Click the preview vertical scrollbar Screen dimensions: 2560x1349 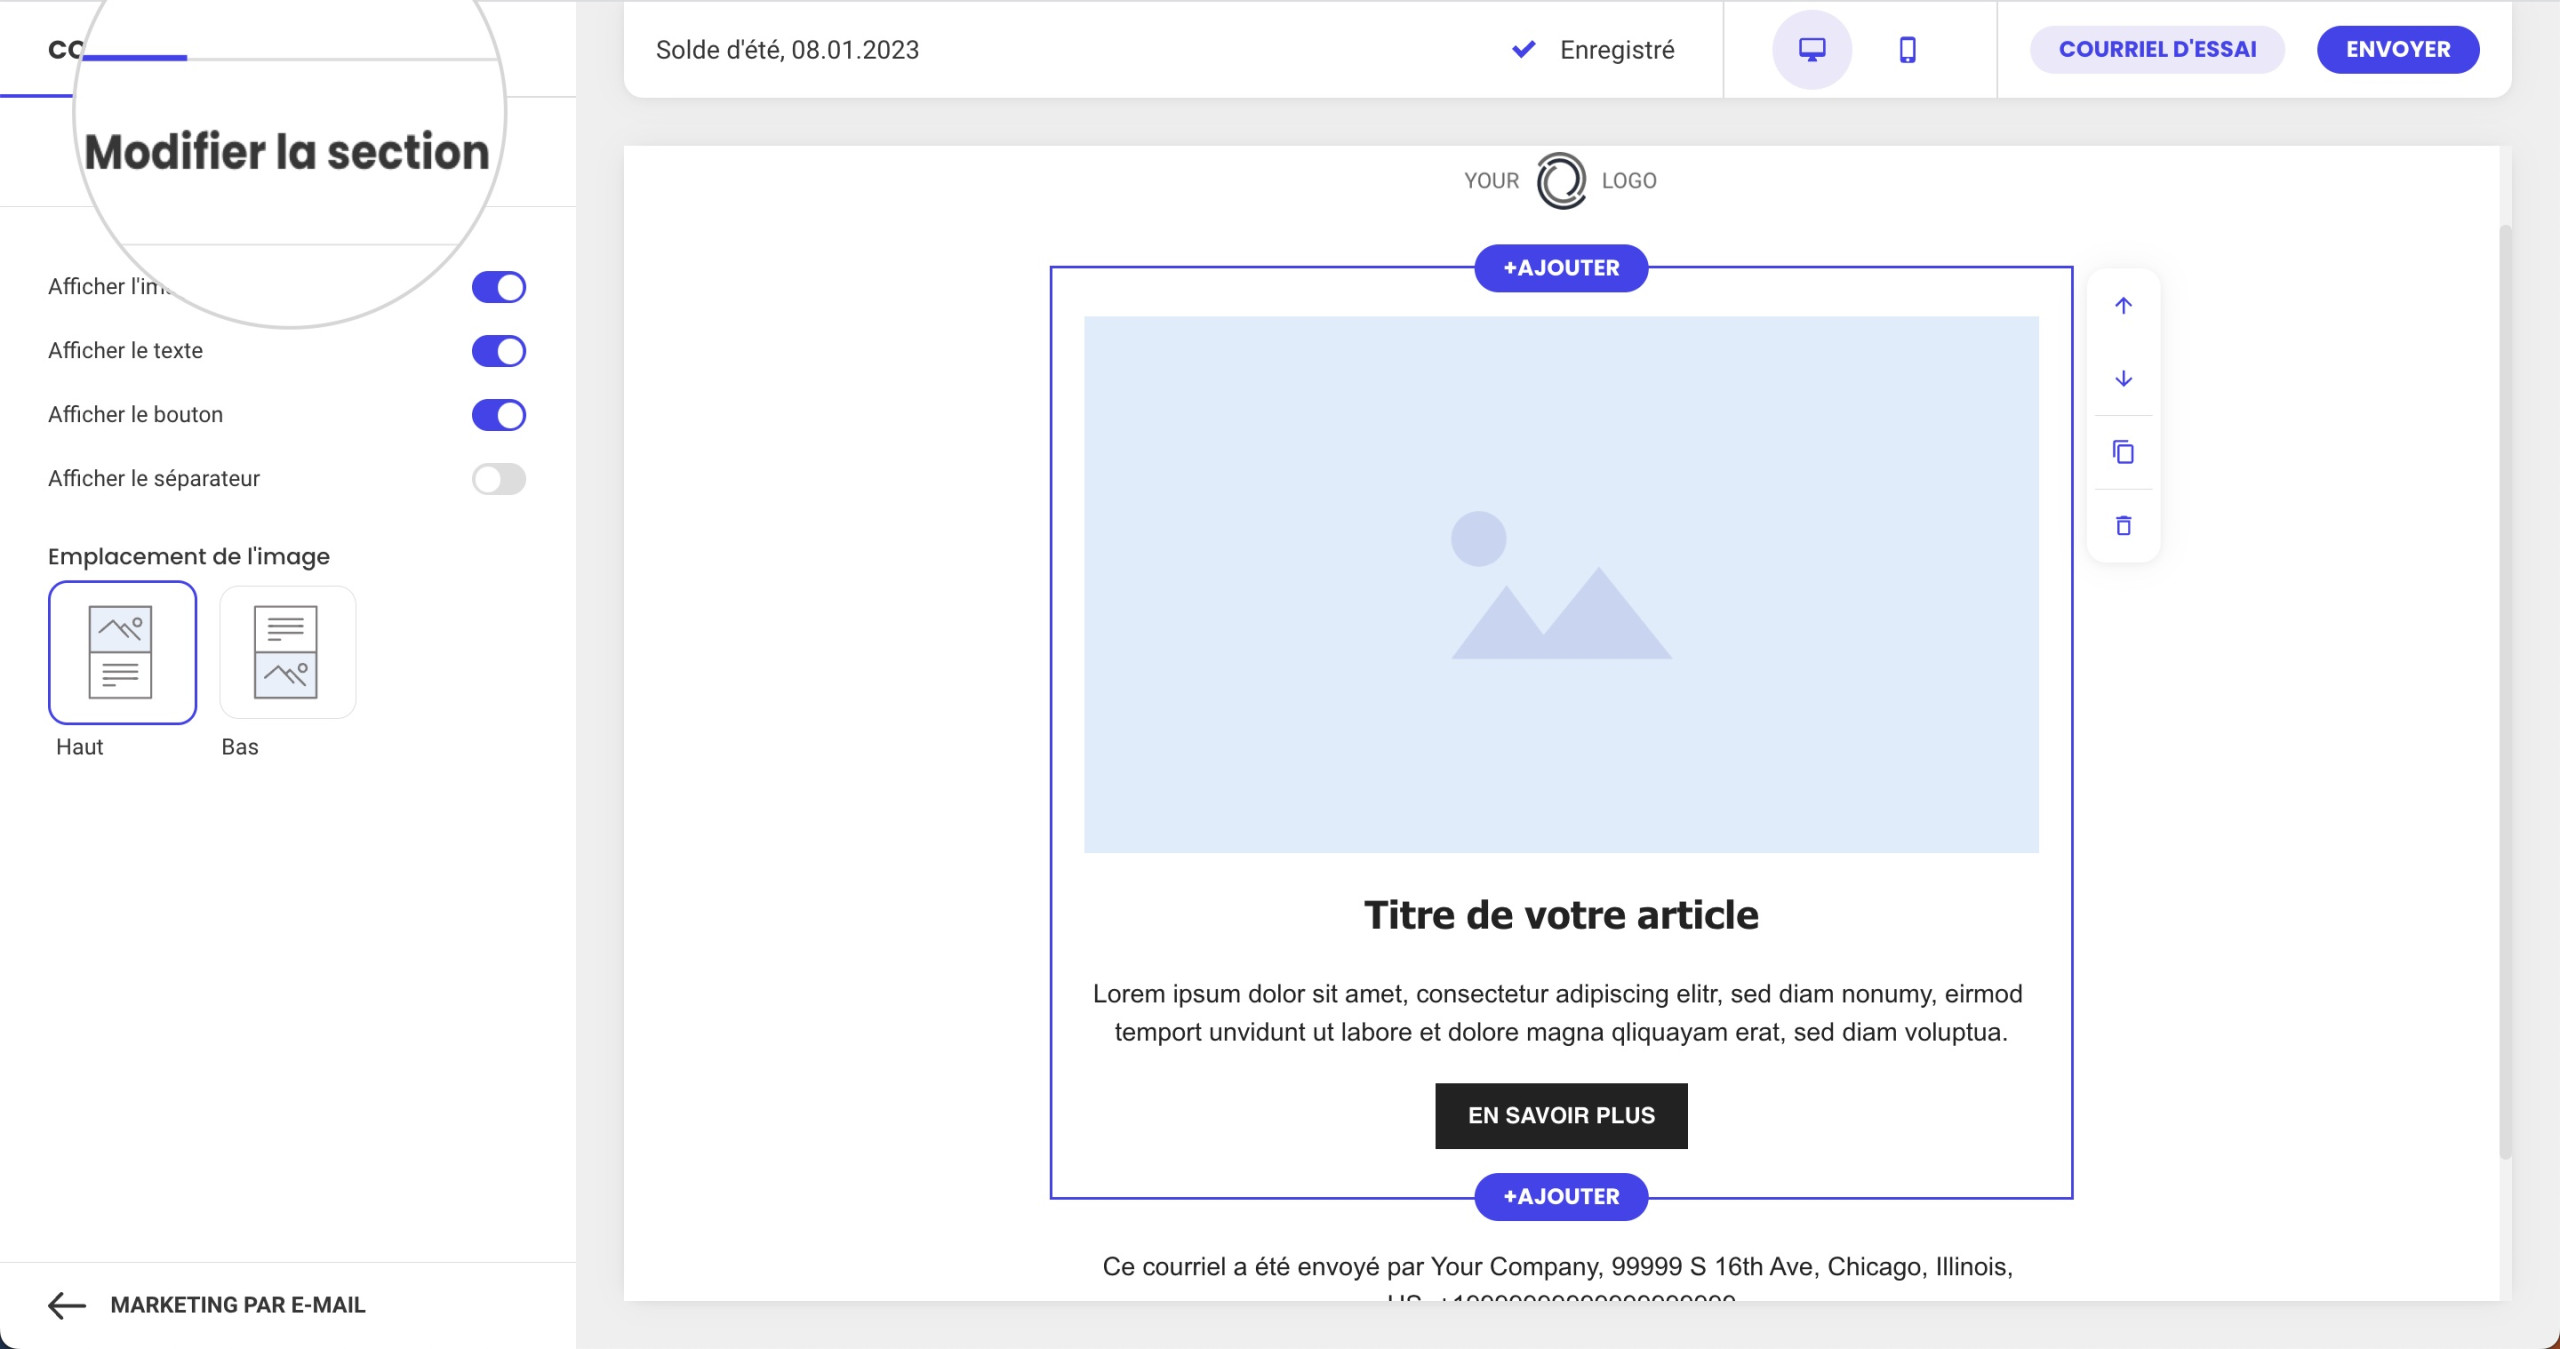(x=2505, y=690)
